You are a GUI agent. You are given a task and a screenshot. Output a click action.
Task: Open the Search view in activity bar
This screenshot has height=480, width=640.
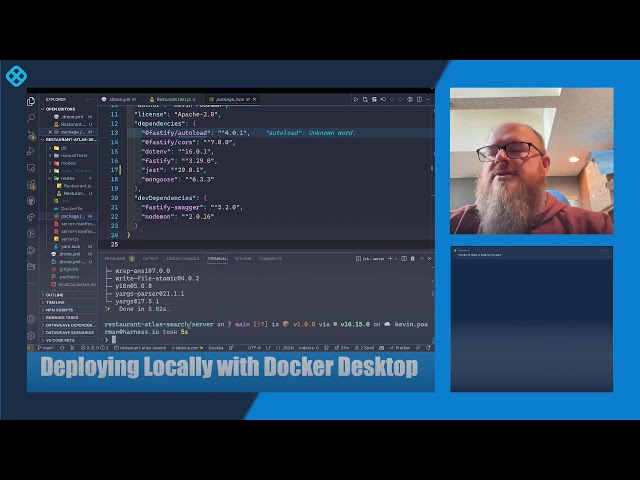tap(31, 118)
